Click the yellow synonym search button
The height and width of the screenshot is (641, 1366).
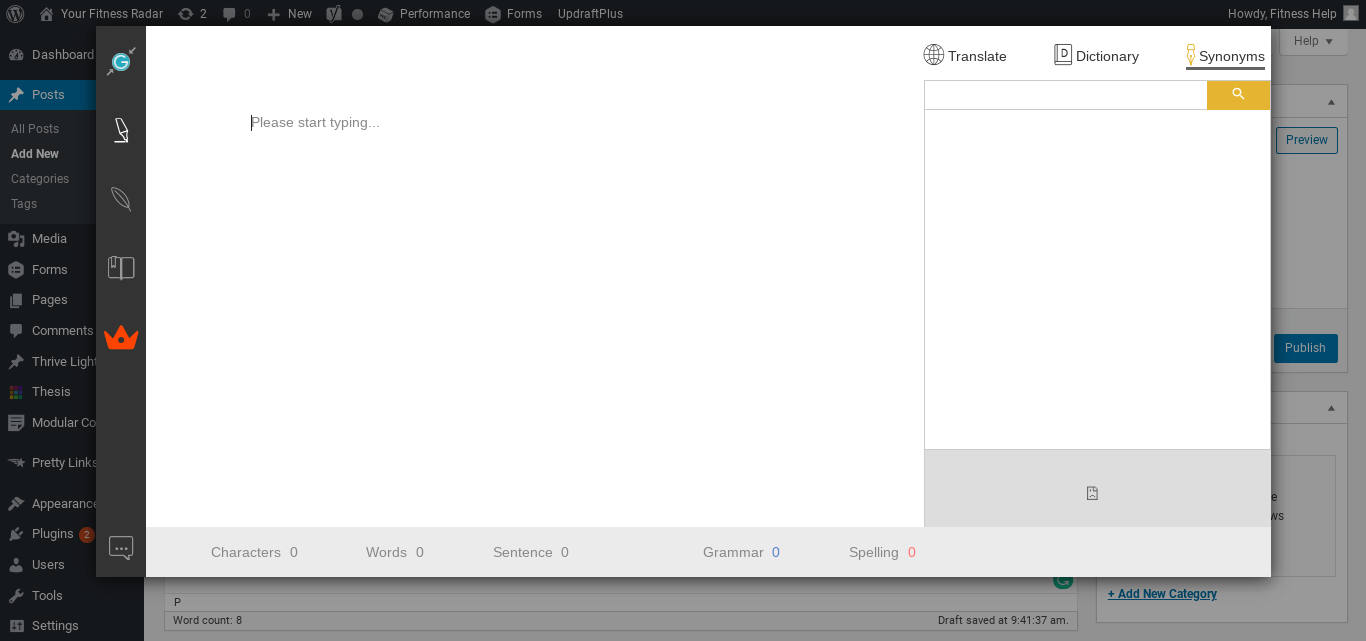pyautogui.click(x=1238, y=94)
